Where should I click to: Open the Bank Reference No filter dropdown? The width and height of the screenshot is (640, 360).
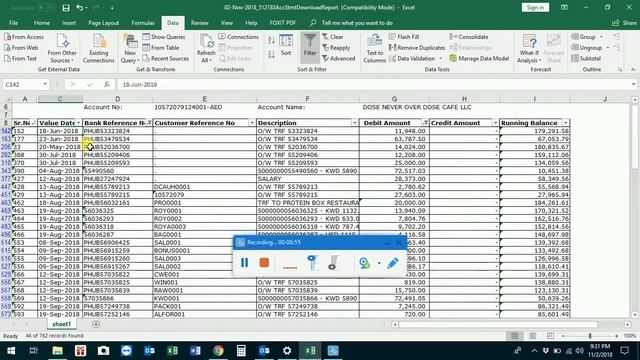pos(149,123)
